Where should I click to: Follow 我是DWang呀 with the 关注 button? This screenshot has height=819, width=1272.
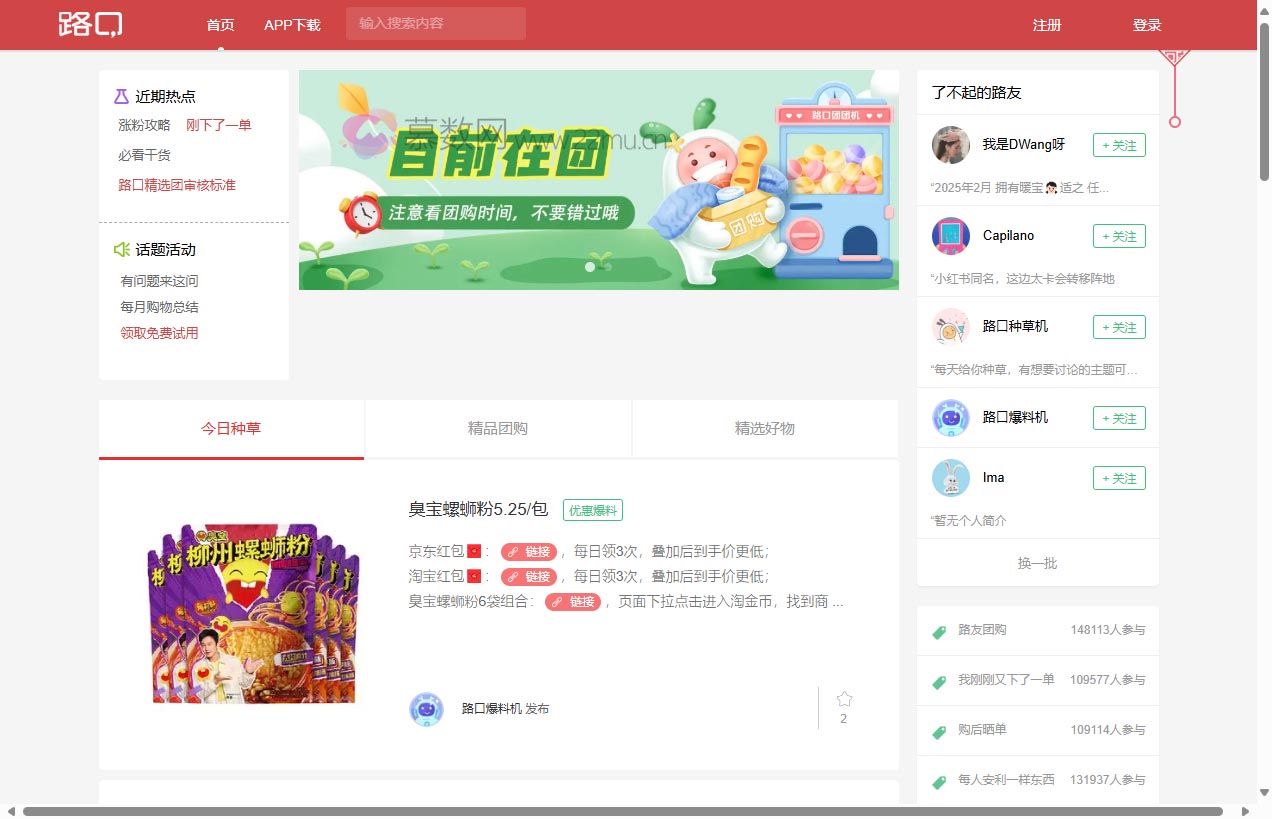(x=1118, y=145)
